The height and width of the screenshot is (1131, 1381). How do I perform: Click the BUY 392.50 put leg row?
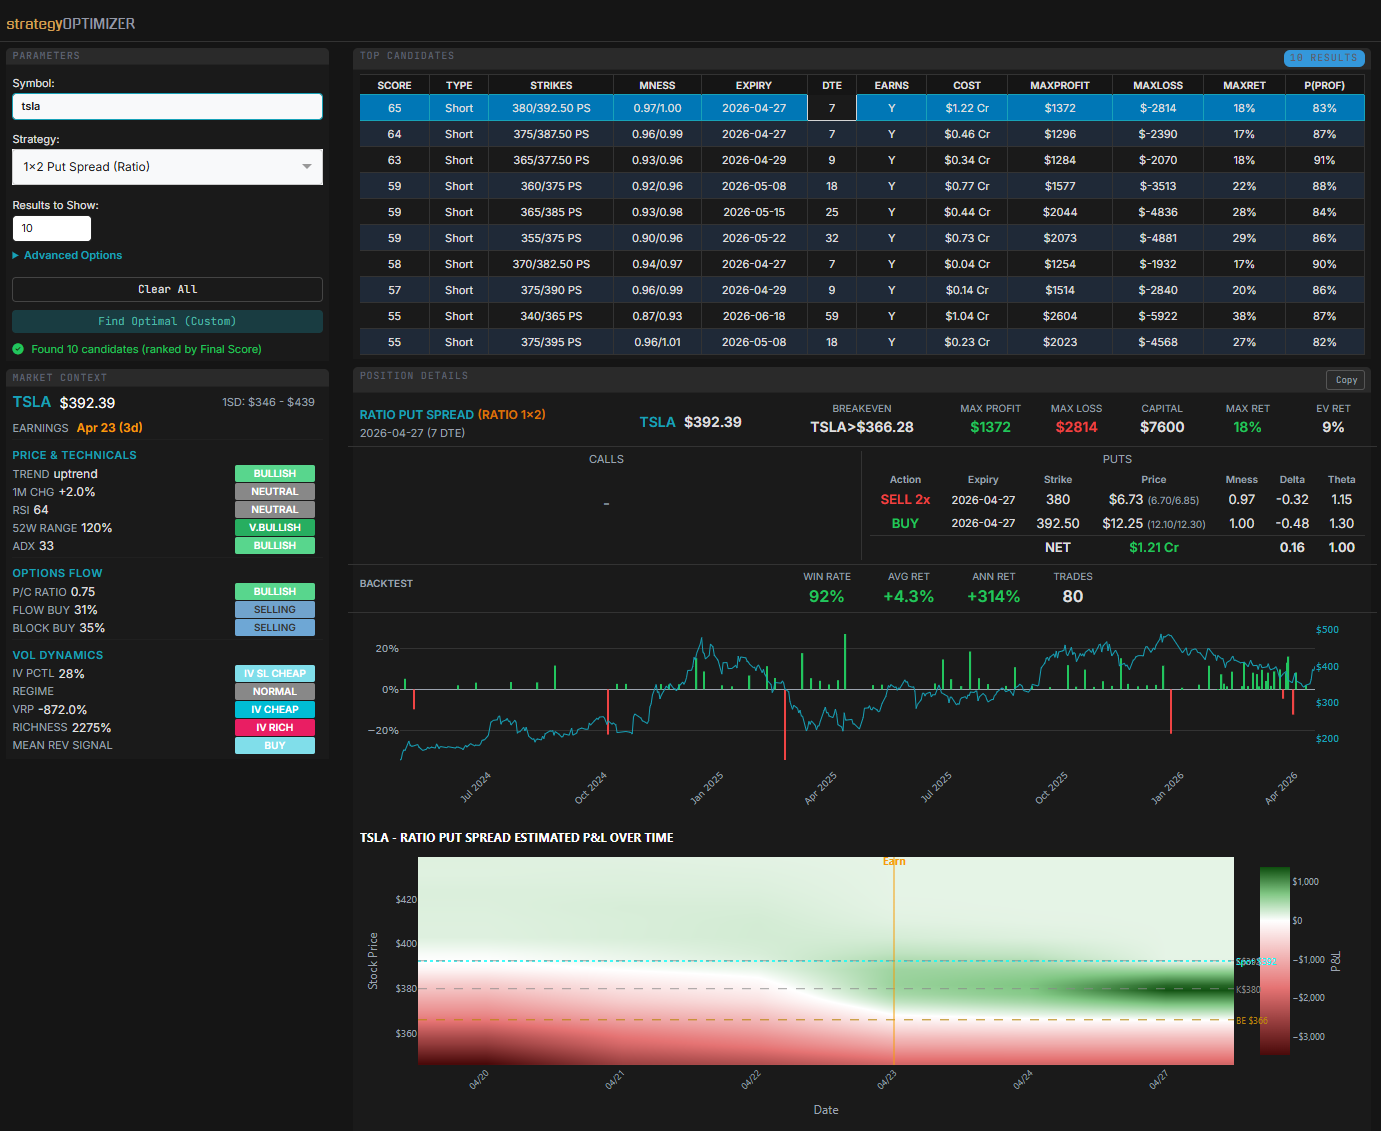click(x=1117, y=524)
